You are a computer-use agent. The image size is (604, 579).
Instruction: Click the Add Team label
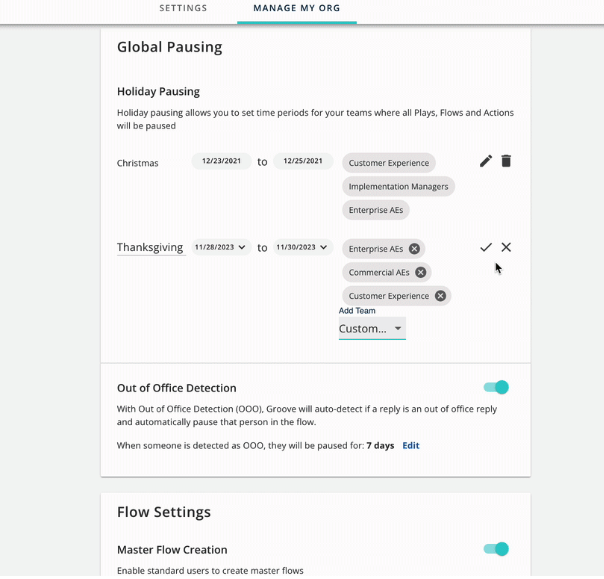[x=357, y=310]
